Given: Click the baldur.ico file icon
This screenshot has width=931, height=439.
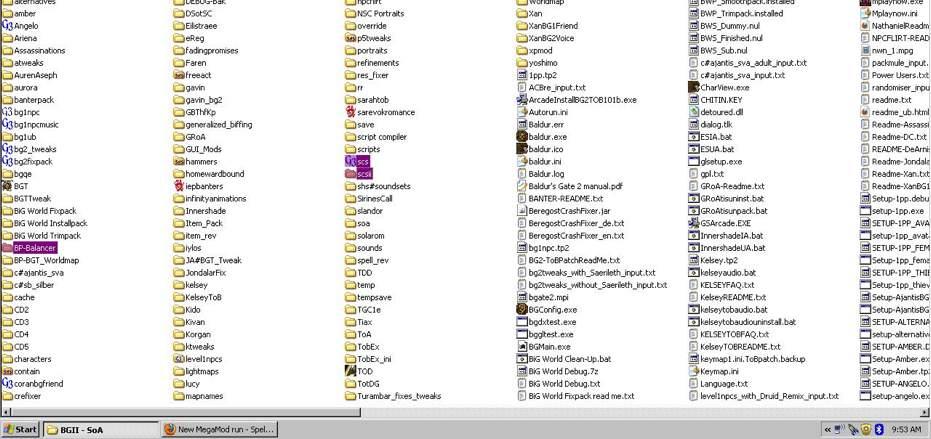Looking at the screenshot, I should (522, 149).
